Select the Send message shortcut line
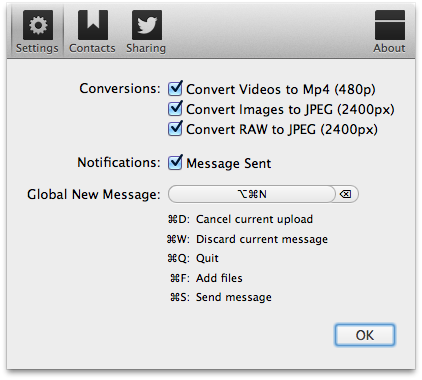This screenshot has height=380, width=422. [x=221, y=297]
